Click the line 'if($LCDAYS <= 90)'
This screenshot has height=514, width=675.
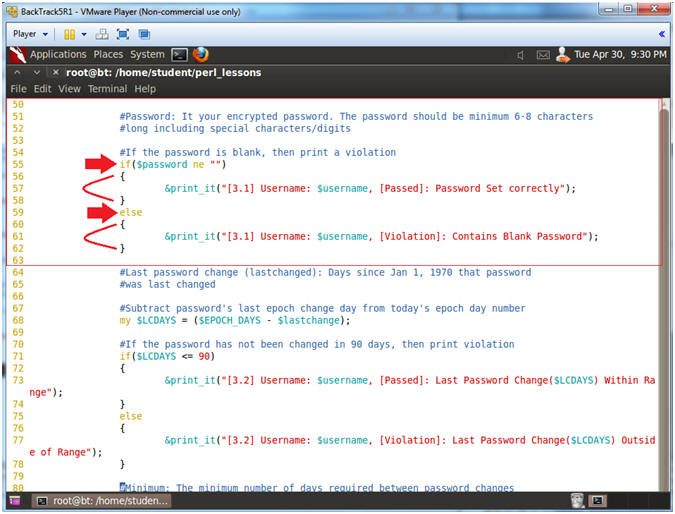tap(167, 356)
